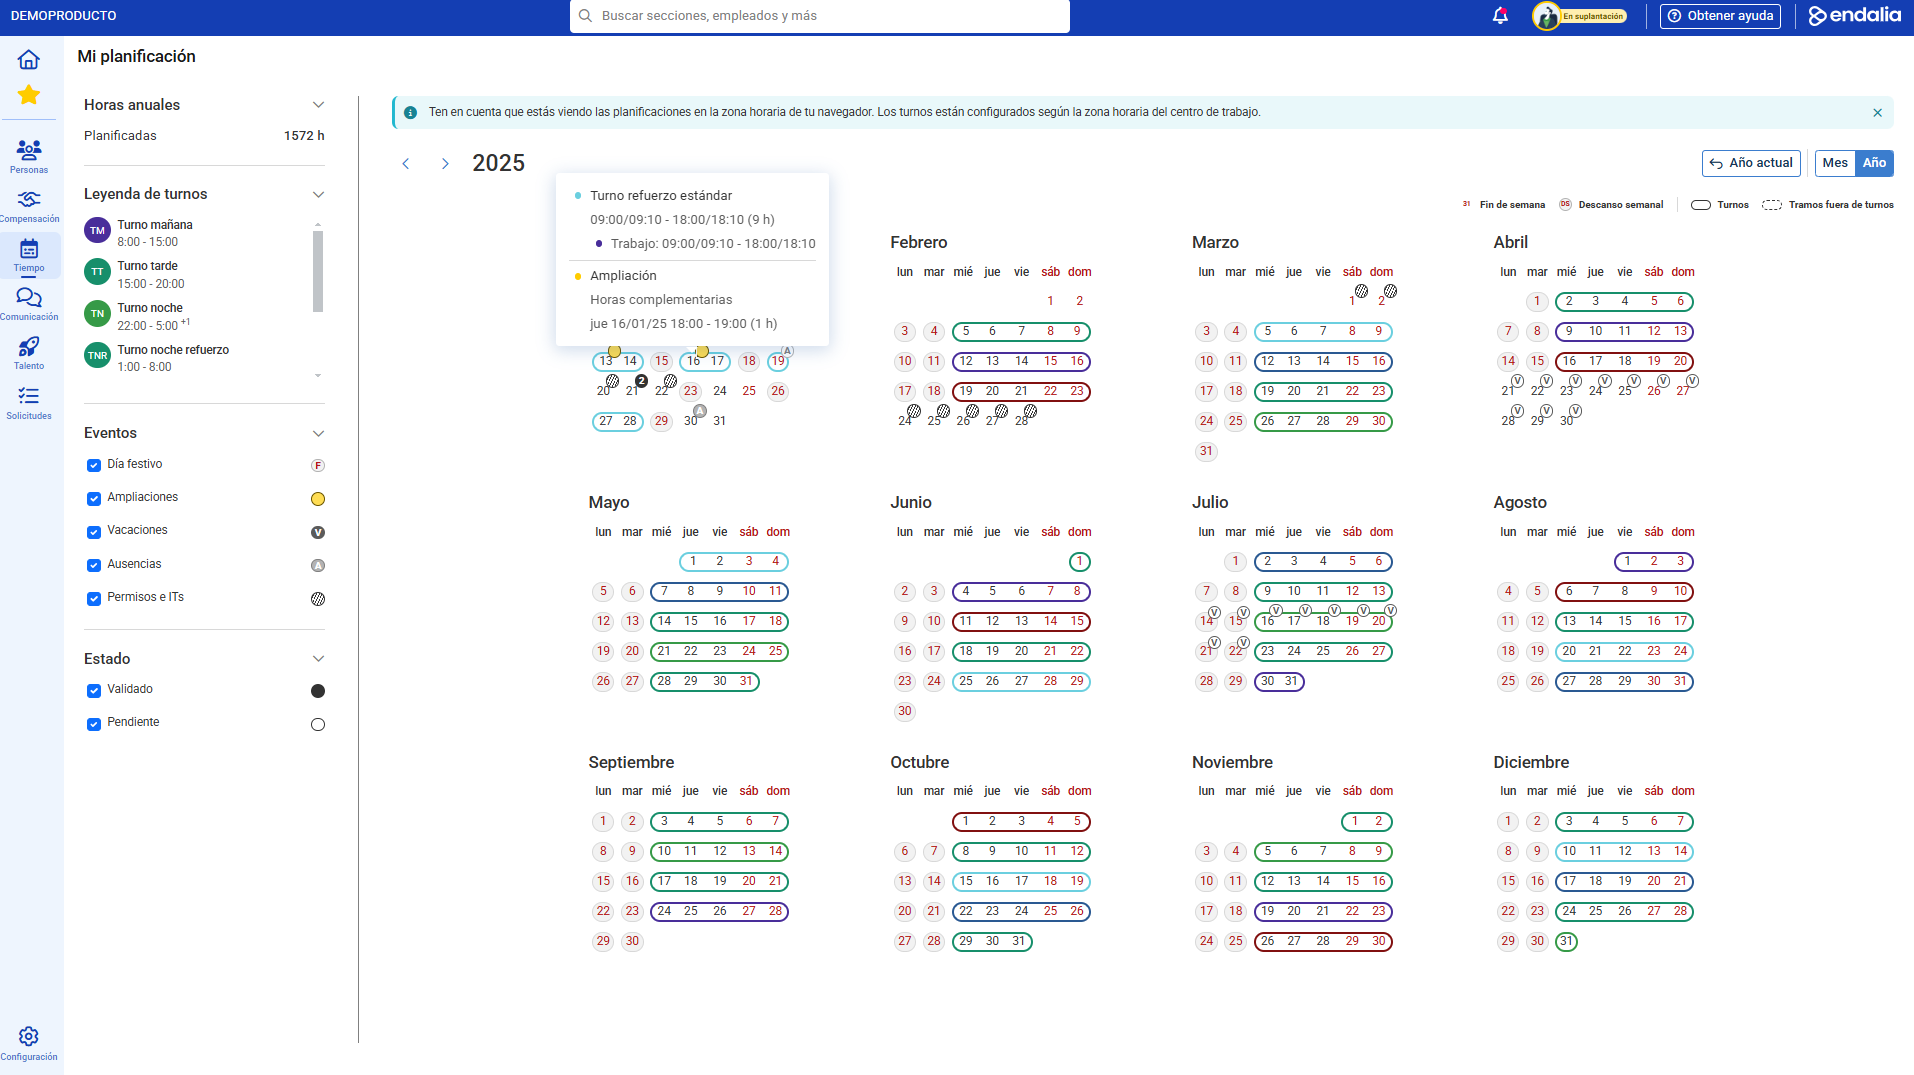Select January 16 with yellow ampliación marker
This screenshot has height=1075, width=1914.
coord(693,361)
